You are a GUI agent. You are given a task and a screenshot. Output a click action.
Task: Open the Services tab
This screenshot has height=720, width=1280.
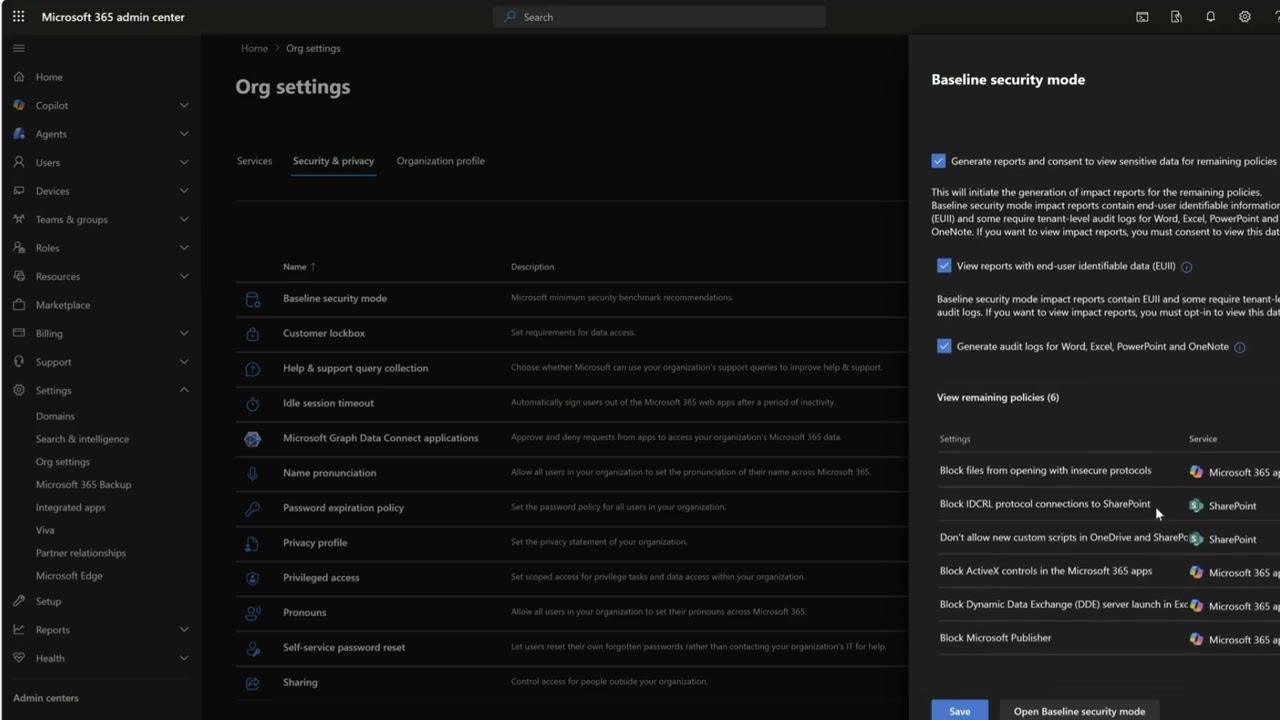click(254, 161)
